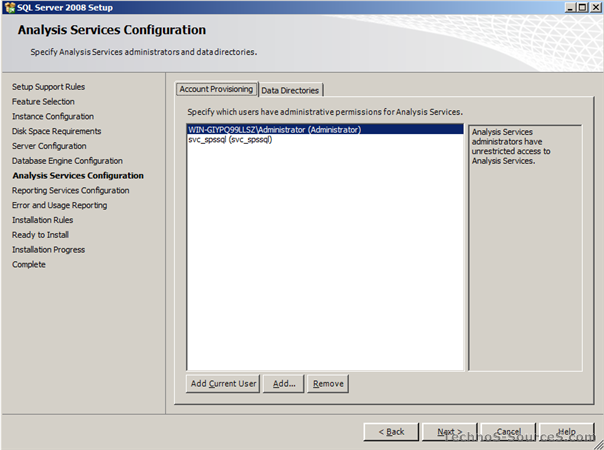Screen dimensions: 604x450
Task: Click Complete step in sidebar
Action: (29, 264)
